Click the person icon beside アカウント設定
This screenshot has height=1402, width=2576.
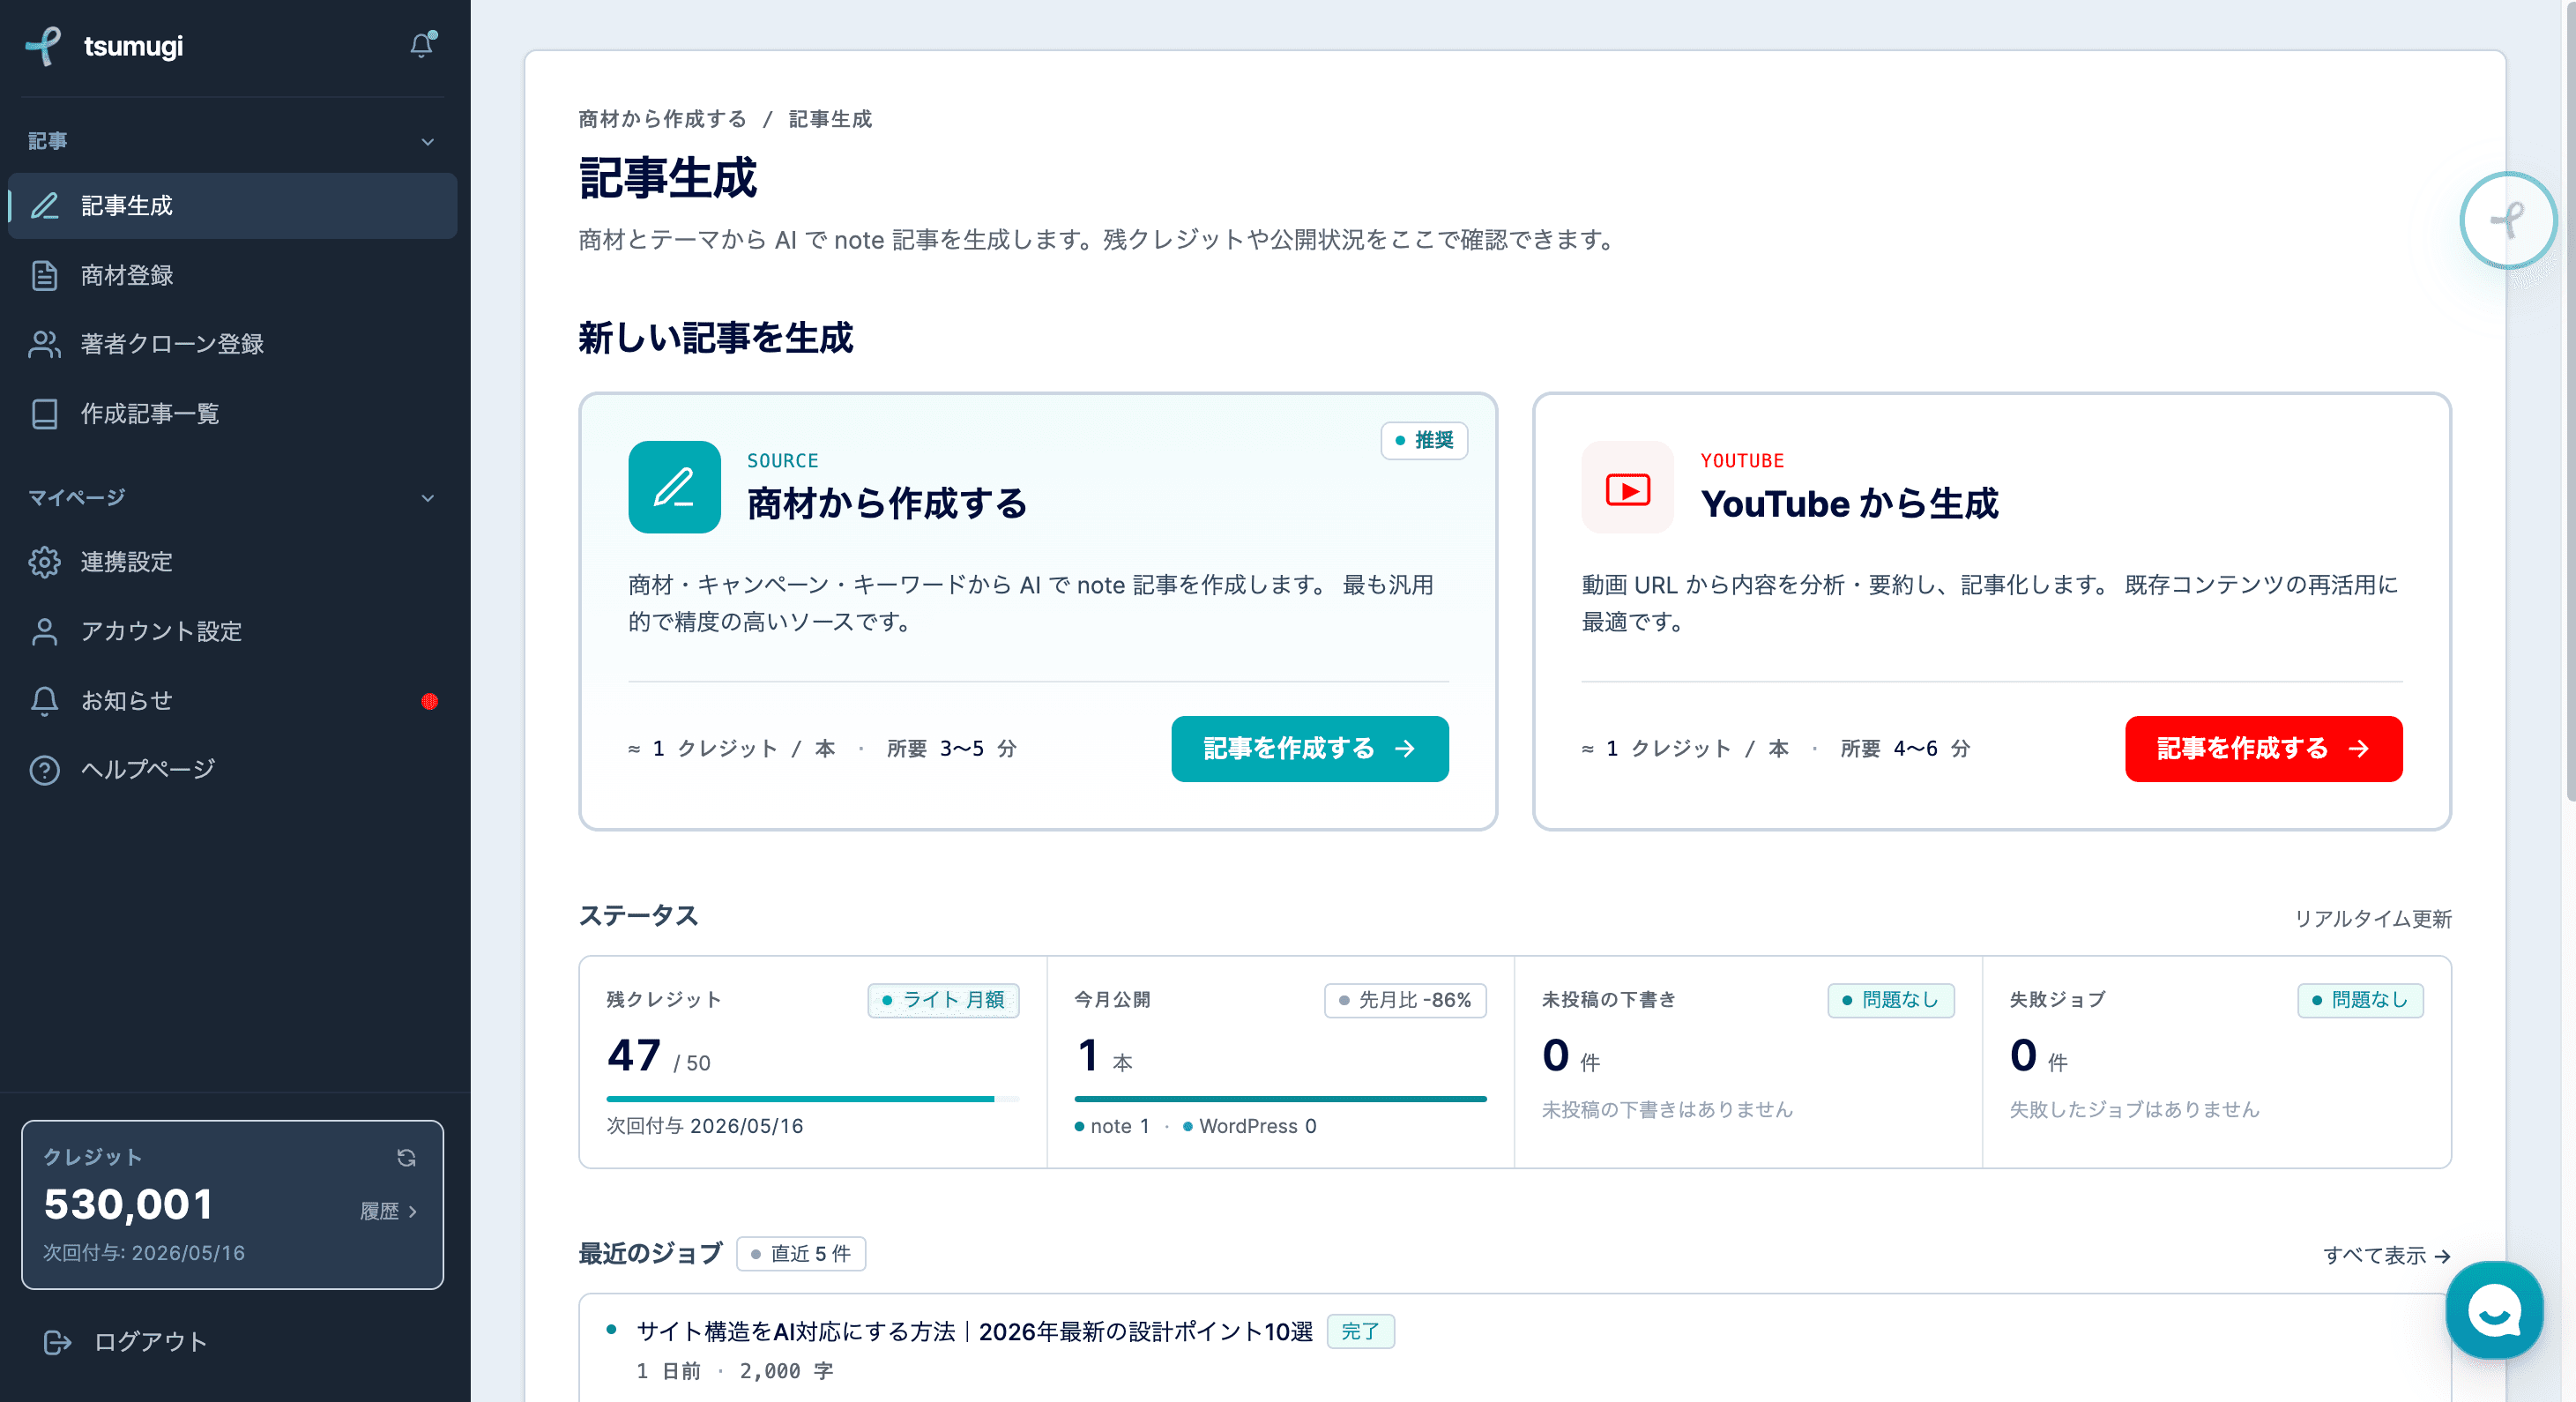tap(45, 631)
